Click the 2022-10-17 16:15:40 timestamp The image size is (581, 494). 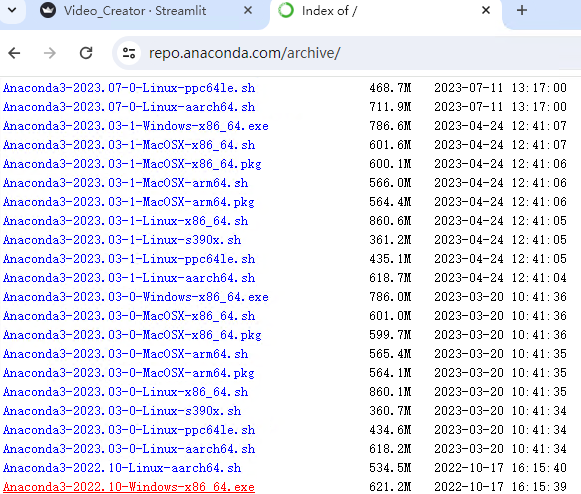[x=501, y=468]
